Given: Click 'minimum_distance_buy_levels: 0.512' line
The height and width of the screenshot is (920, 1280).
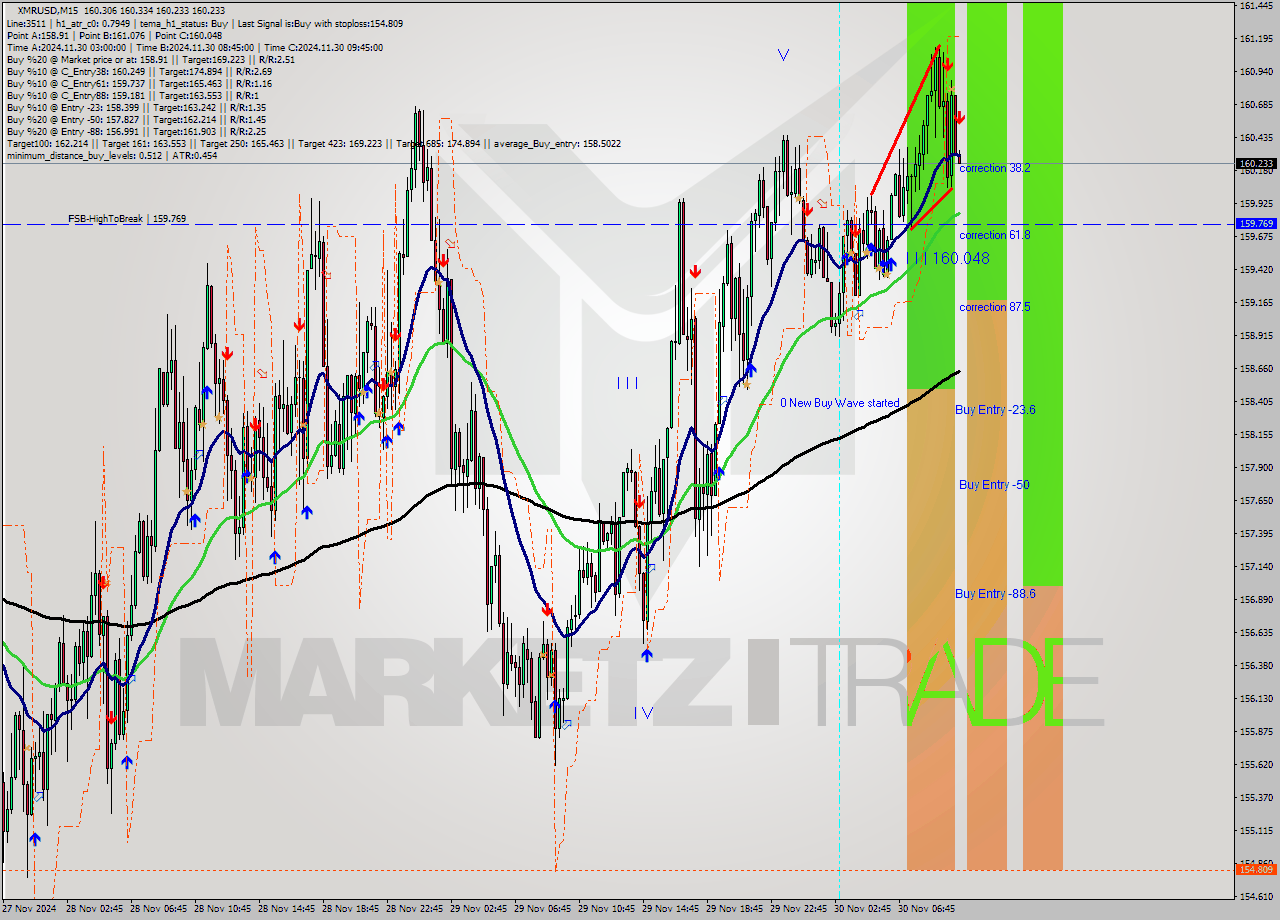Looking at the screenshot, I should [112, 155].
